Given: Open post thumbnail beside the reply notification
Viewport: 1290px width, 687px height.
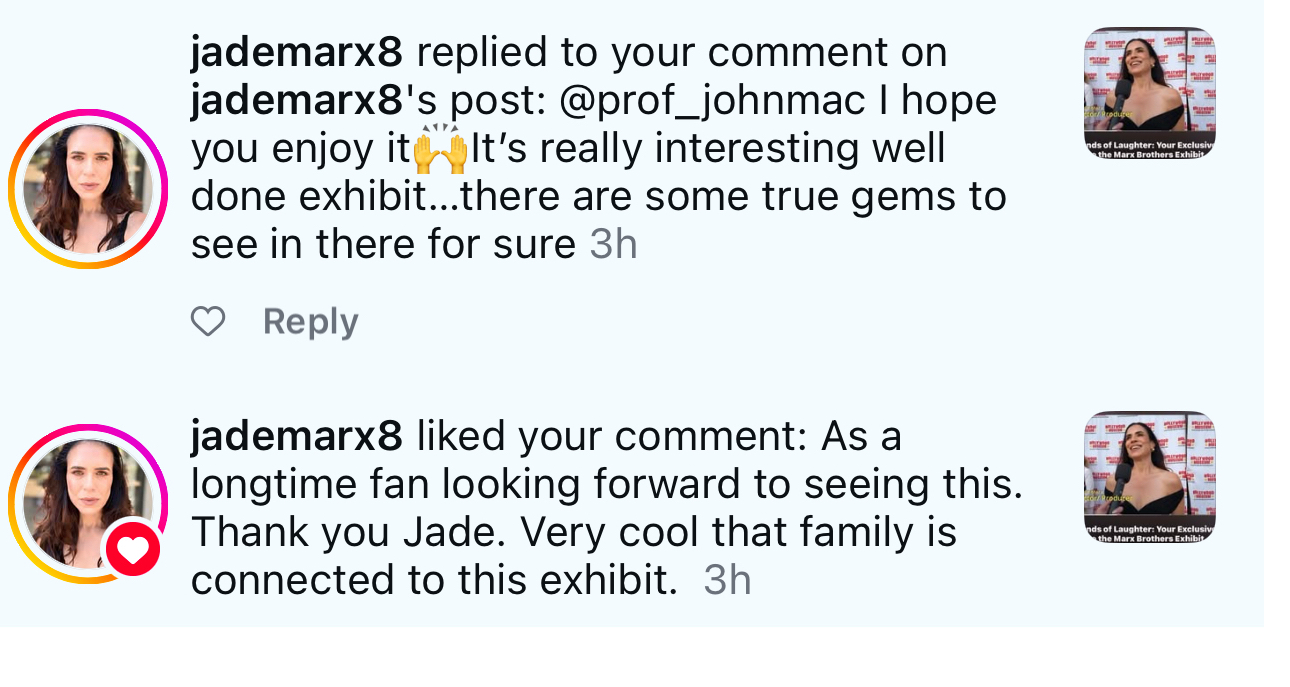Looking at the screenshot, I should click(x=1149, y=93).
